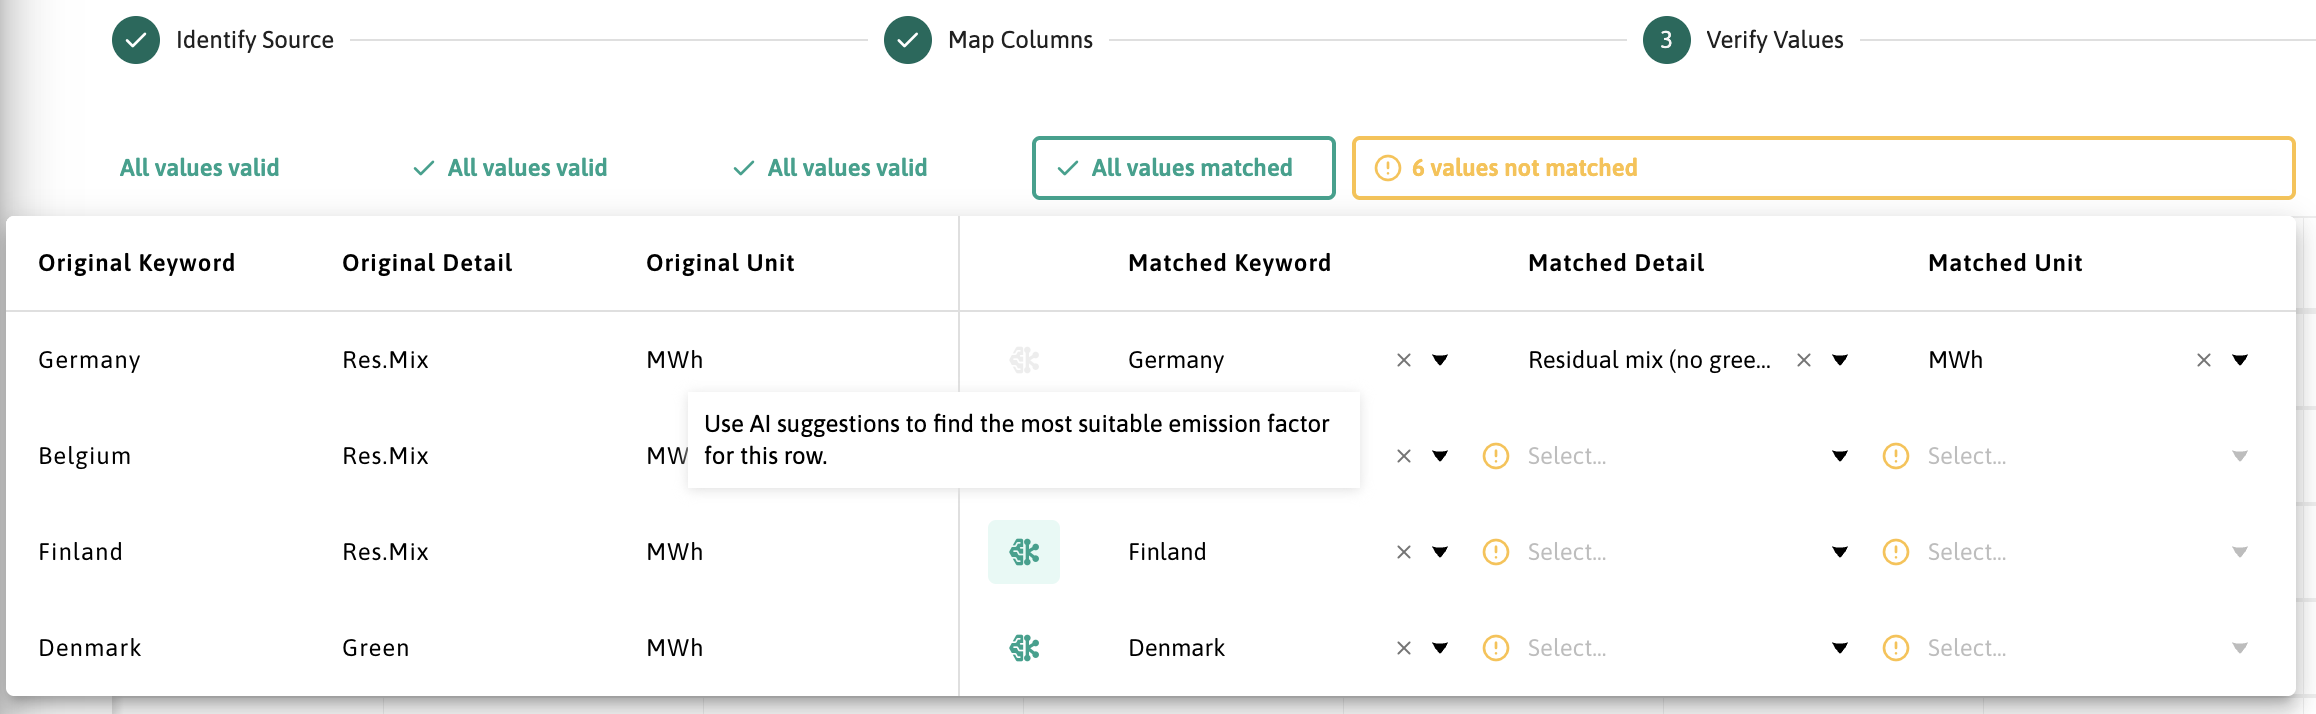This screenshot has height=714, width=2316.
Task: Click the AI suggestion icon for Finland row
Action: tap(1024, 552)
